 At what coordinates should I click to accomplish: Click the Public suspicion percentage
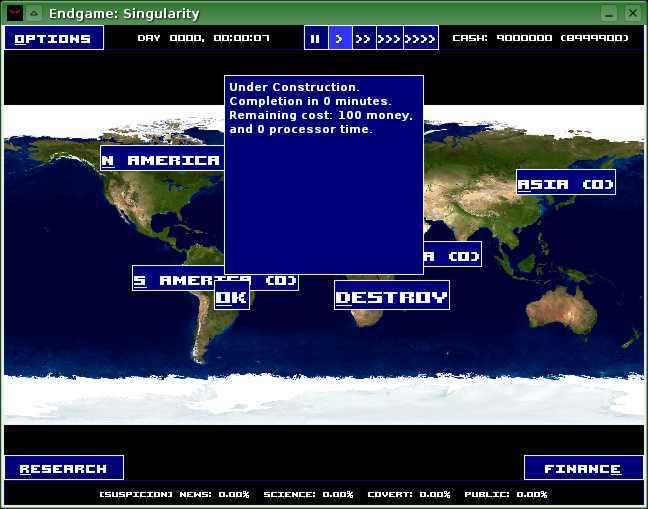[x=506, y=494]
